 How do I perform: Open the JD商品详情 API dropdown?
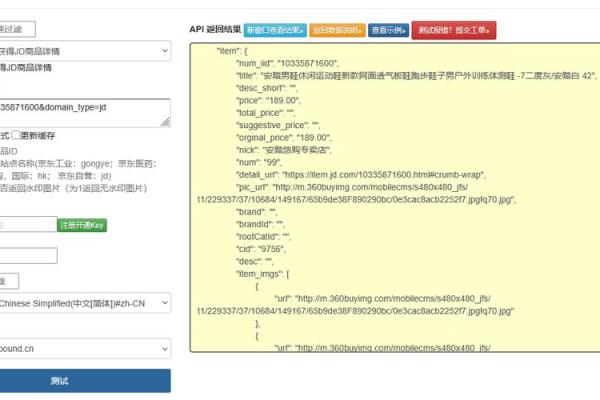(85, 51)
